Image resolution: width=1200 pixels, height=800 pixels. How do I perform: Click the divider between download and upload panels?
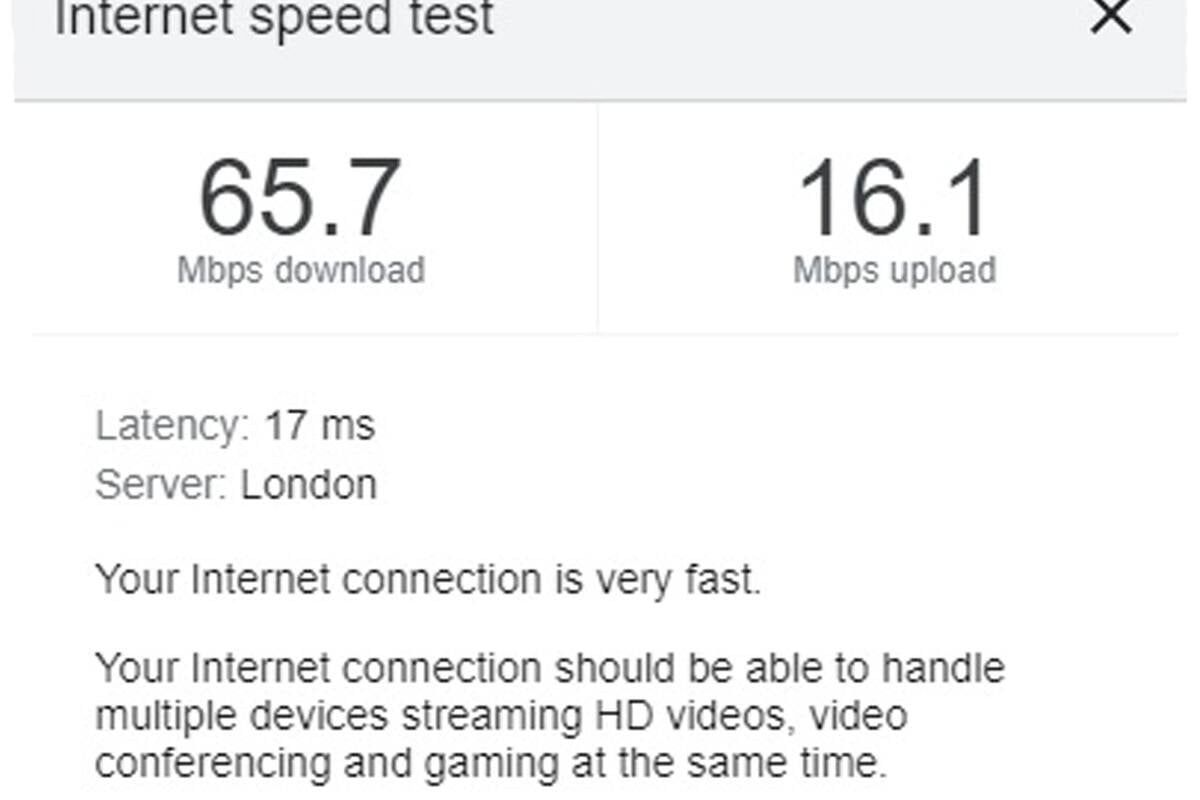coord(598,218)
